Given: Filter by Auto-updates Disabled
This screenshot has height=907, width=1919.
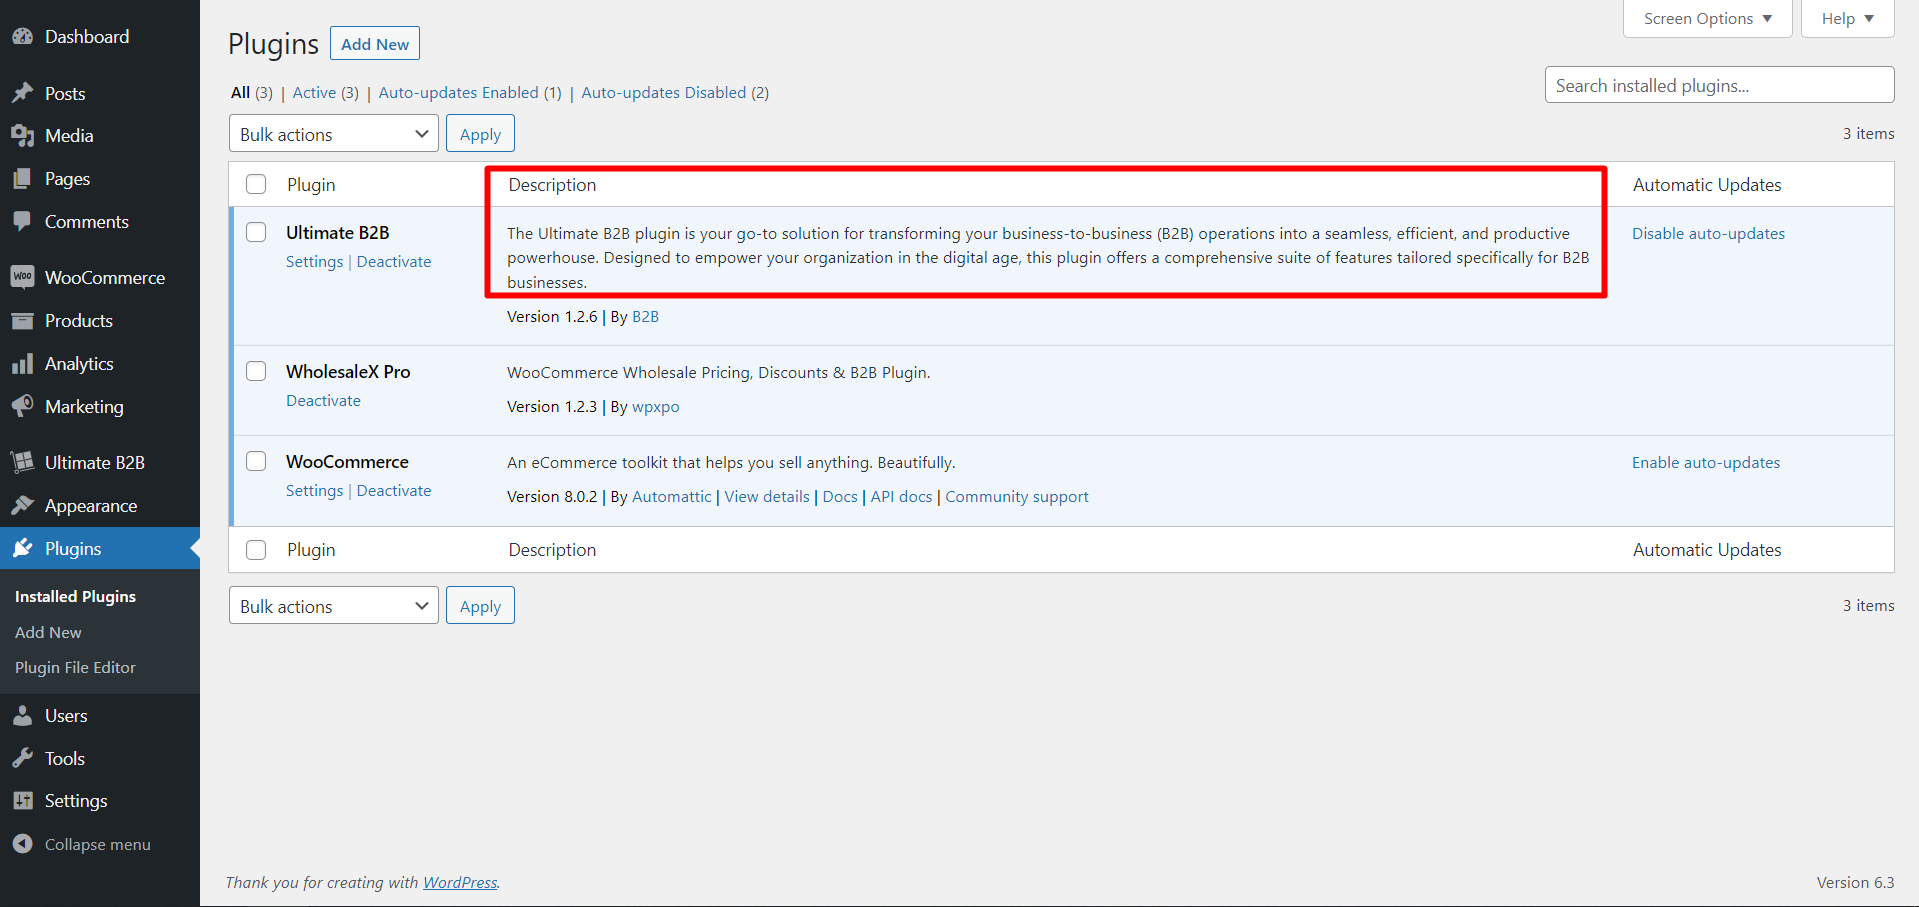Looking at the screenshot, I should (663, 92).
